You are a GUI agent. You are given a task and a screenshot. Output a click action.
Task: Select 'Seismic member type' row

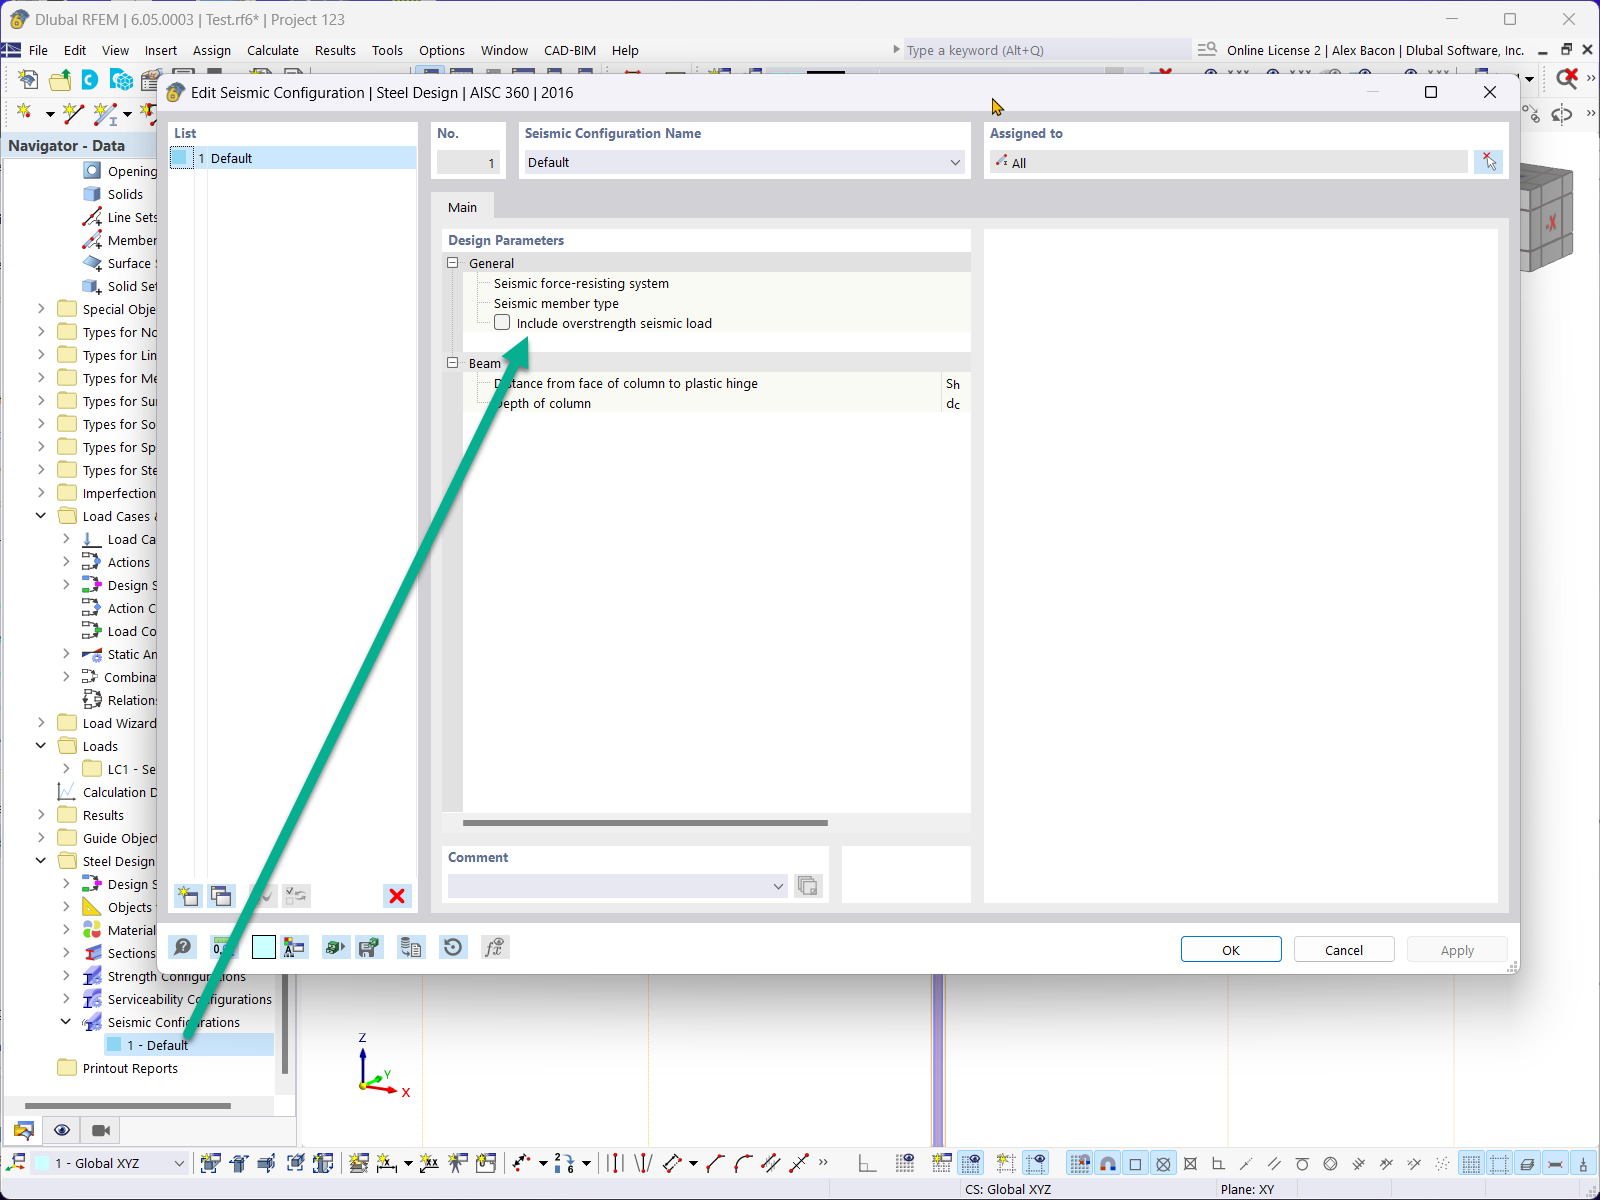click(556, 303)
